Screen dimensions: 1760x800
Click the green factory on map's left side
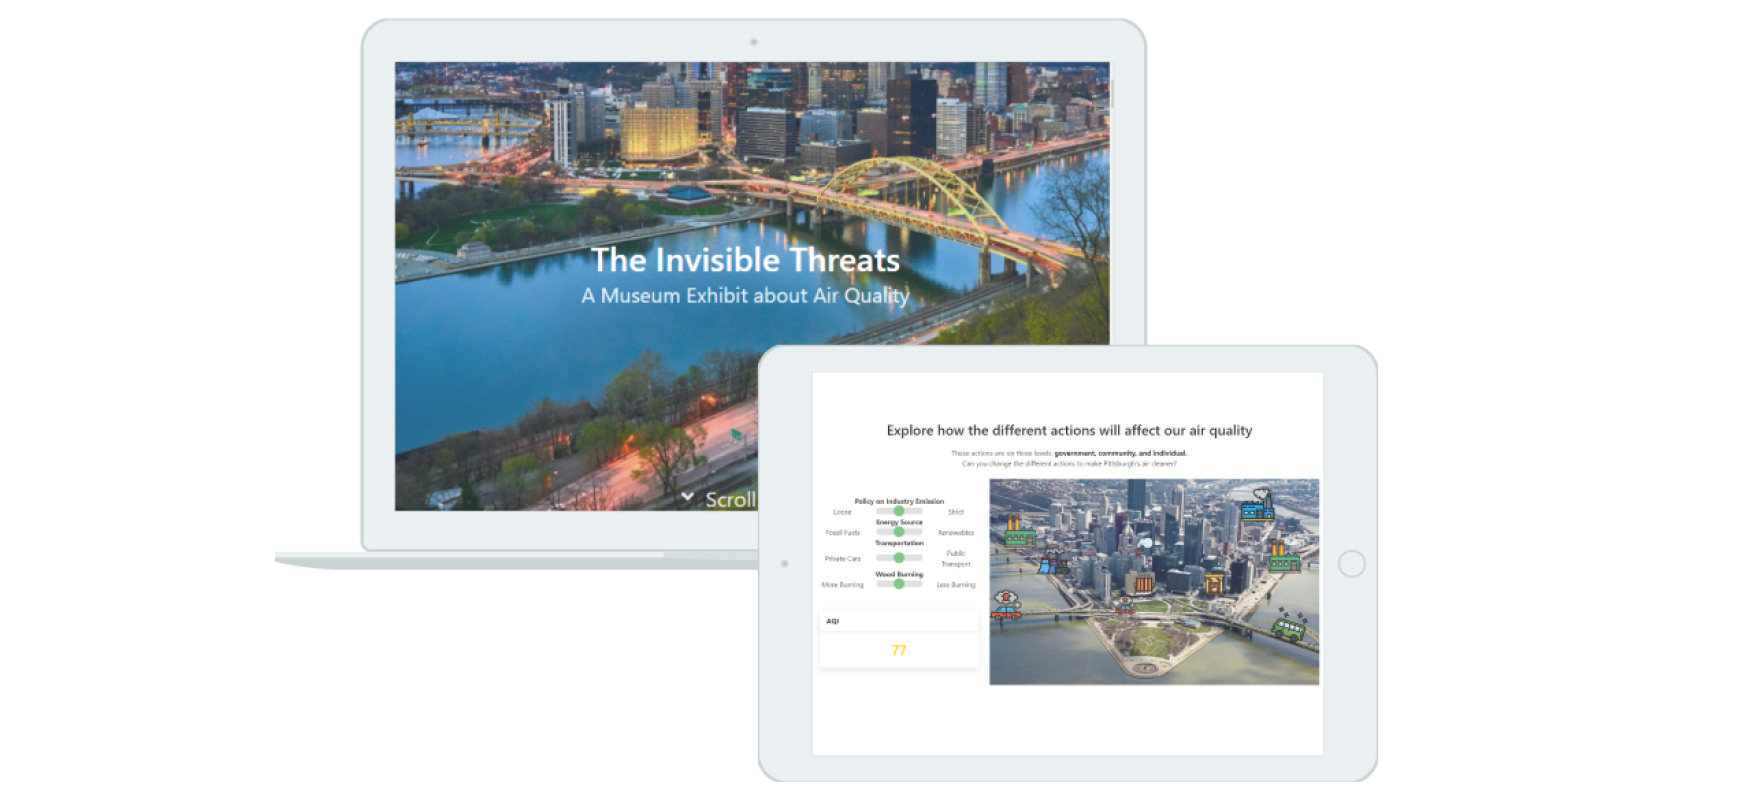pyautogui.click(x=1020, y=531)
